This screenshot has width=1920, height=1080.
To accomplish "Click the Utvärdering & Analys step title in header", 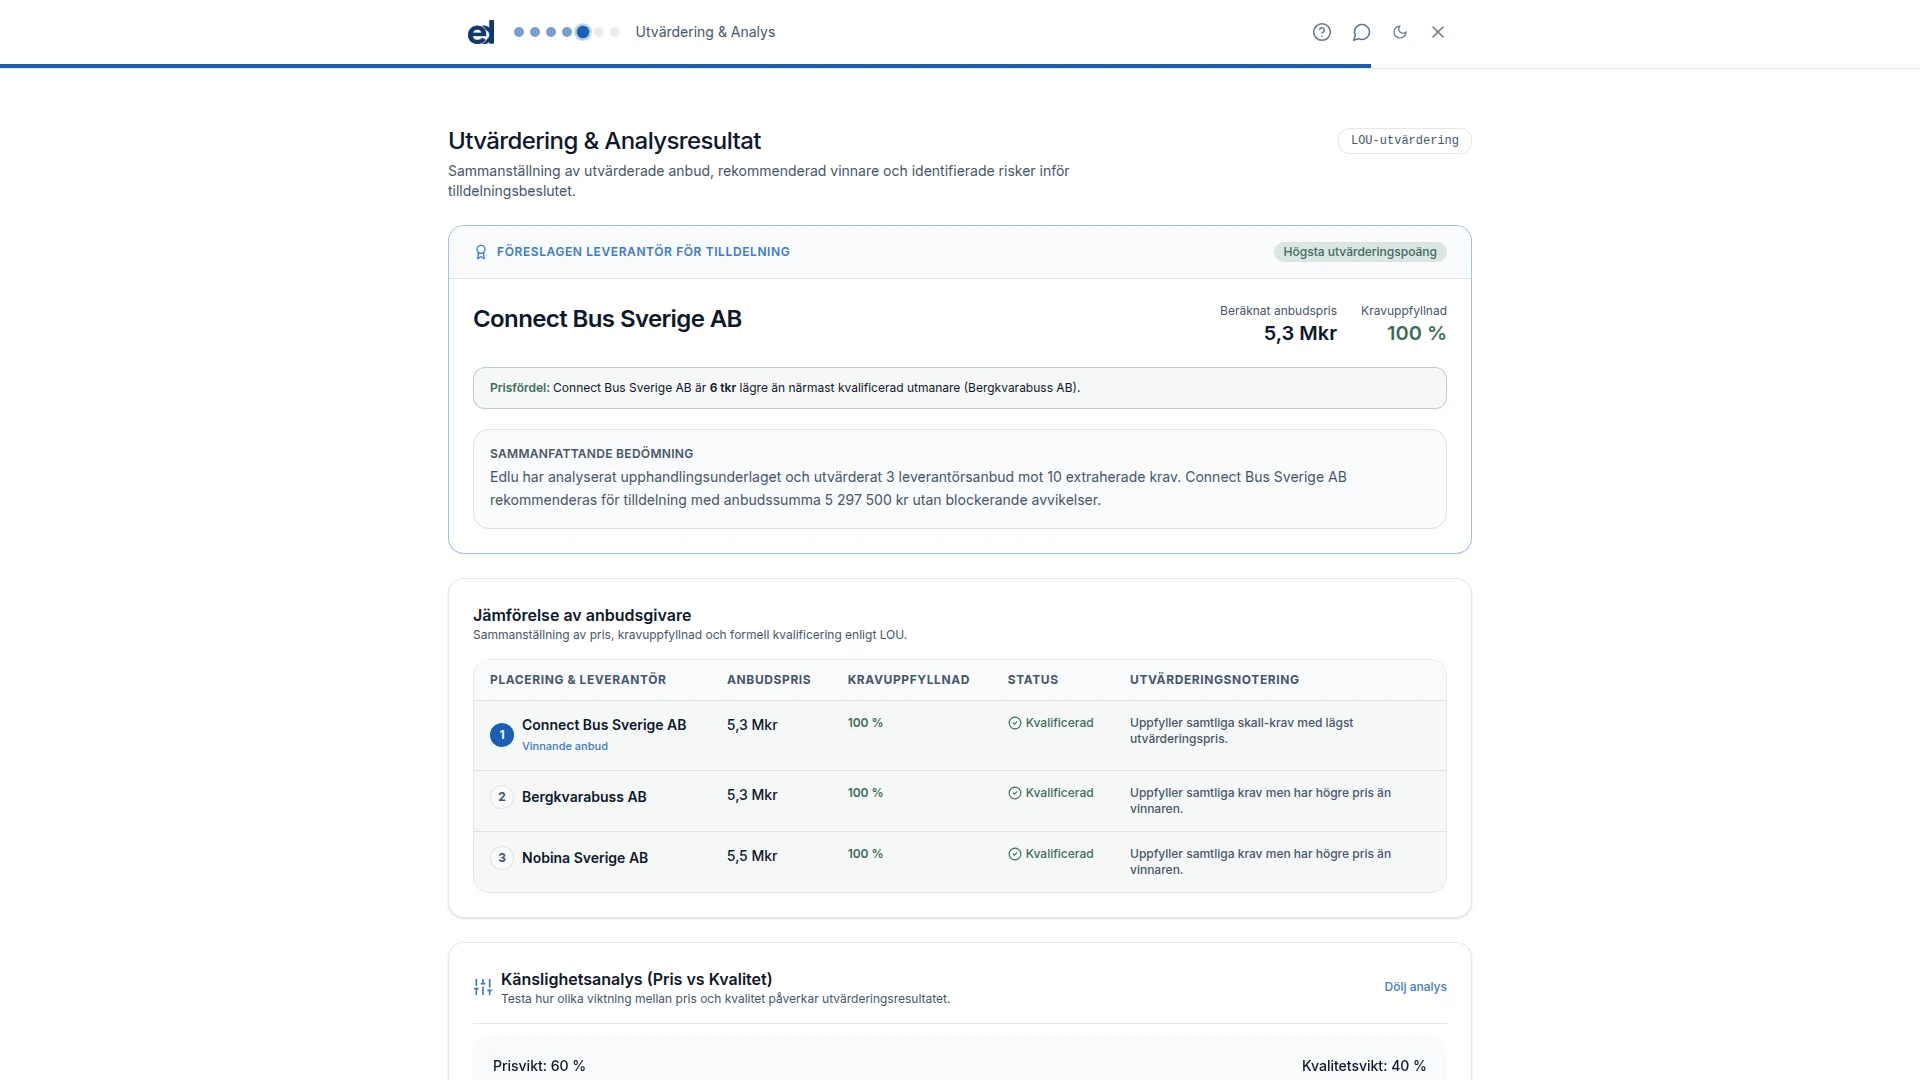I will click(x=705, y=32).
